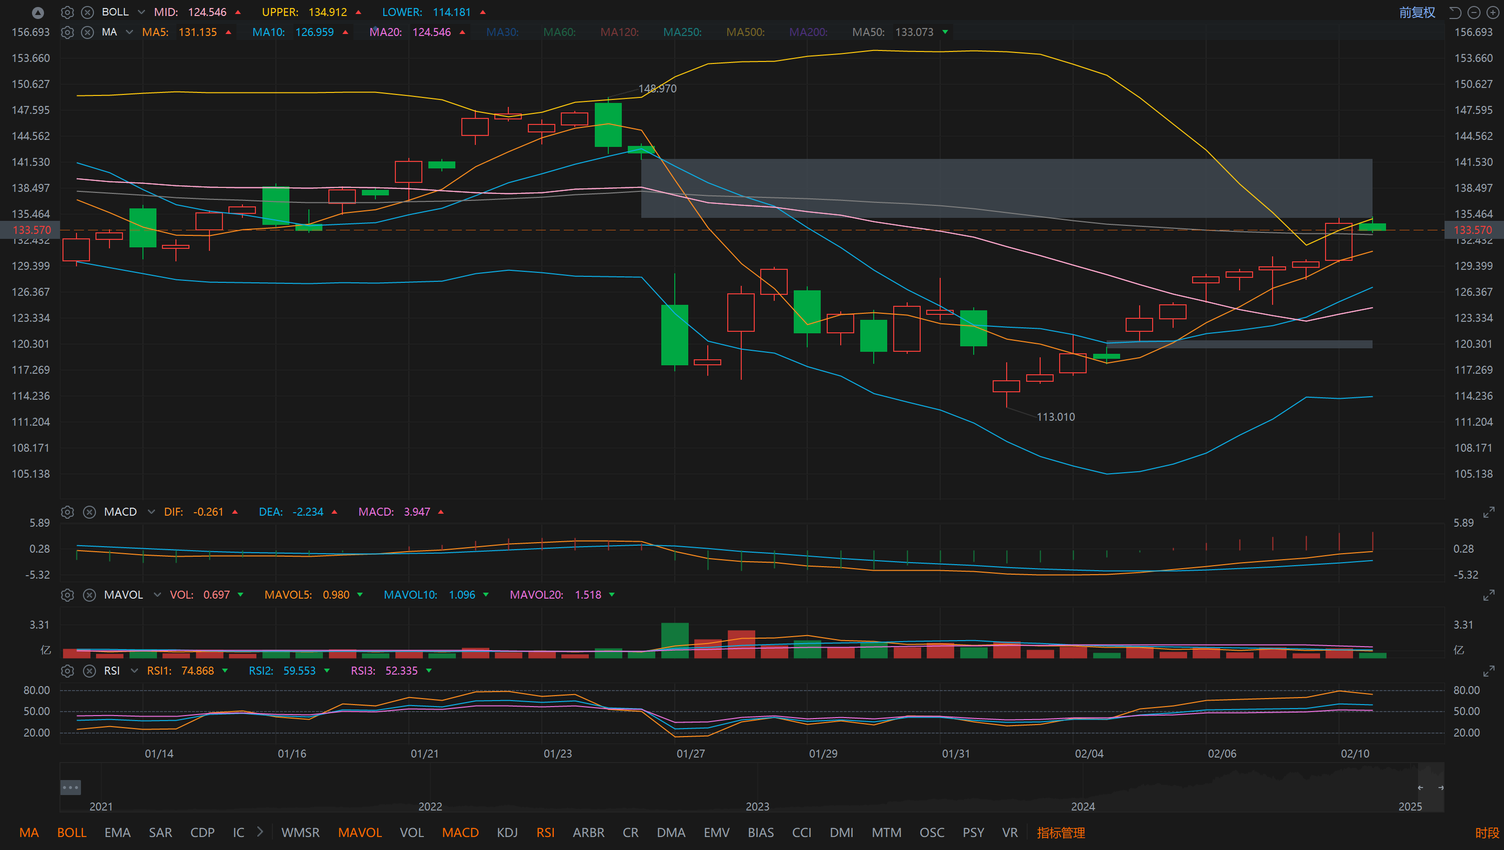Click the 2023 point on the timeline navigator
1504x850 pixels.
click(x=757, y=806)
